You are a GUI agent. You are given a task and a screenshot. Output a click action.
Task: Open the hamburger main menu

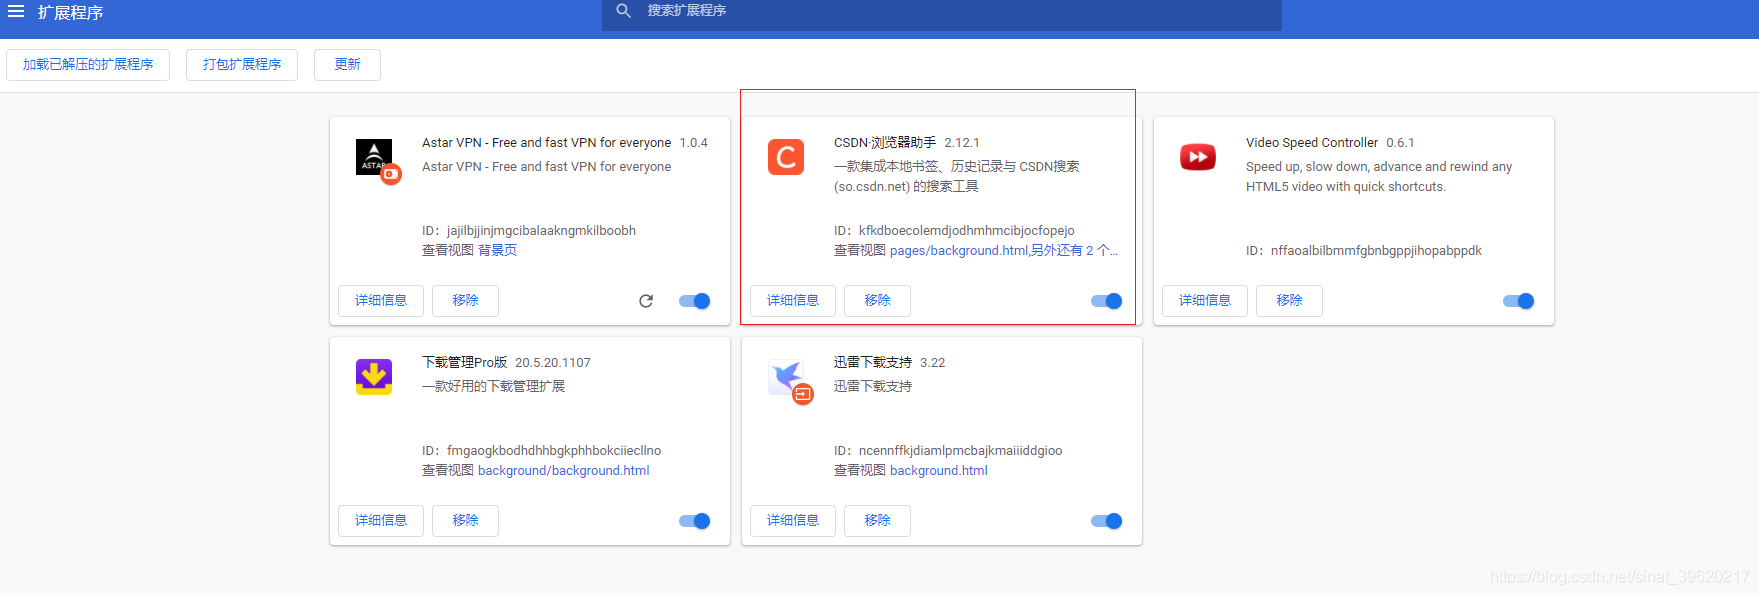tap(16, 12)
